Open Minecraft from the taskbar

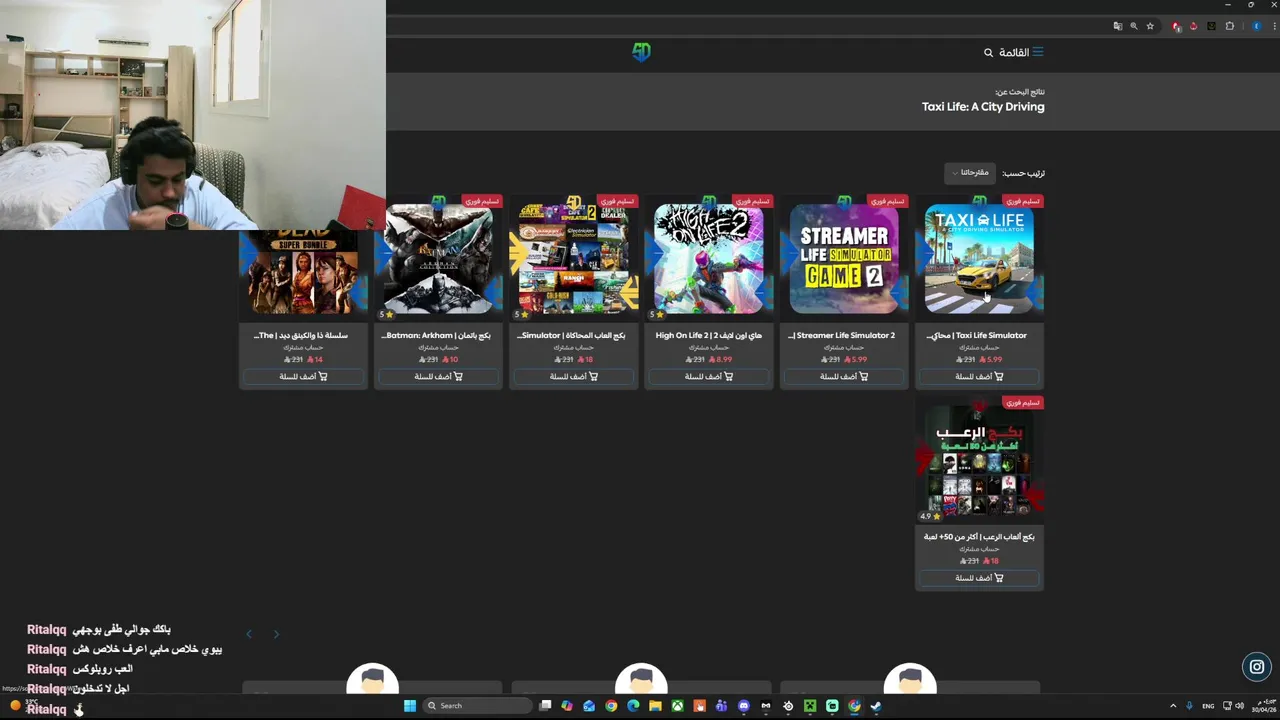pyautogui.click(x=810, y=706)
